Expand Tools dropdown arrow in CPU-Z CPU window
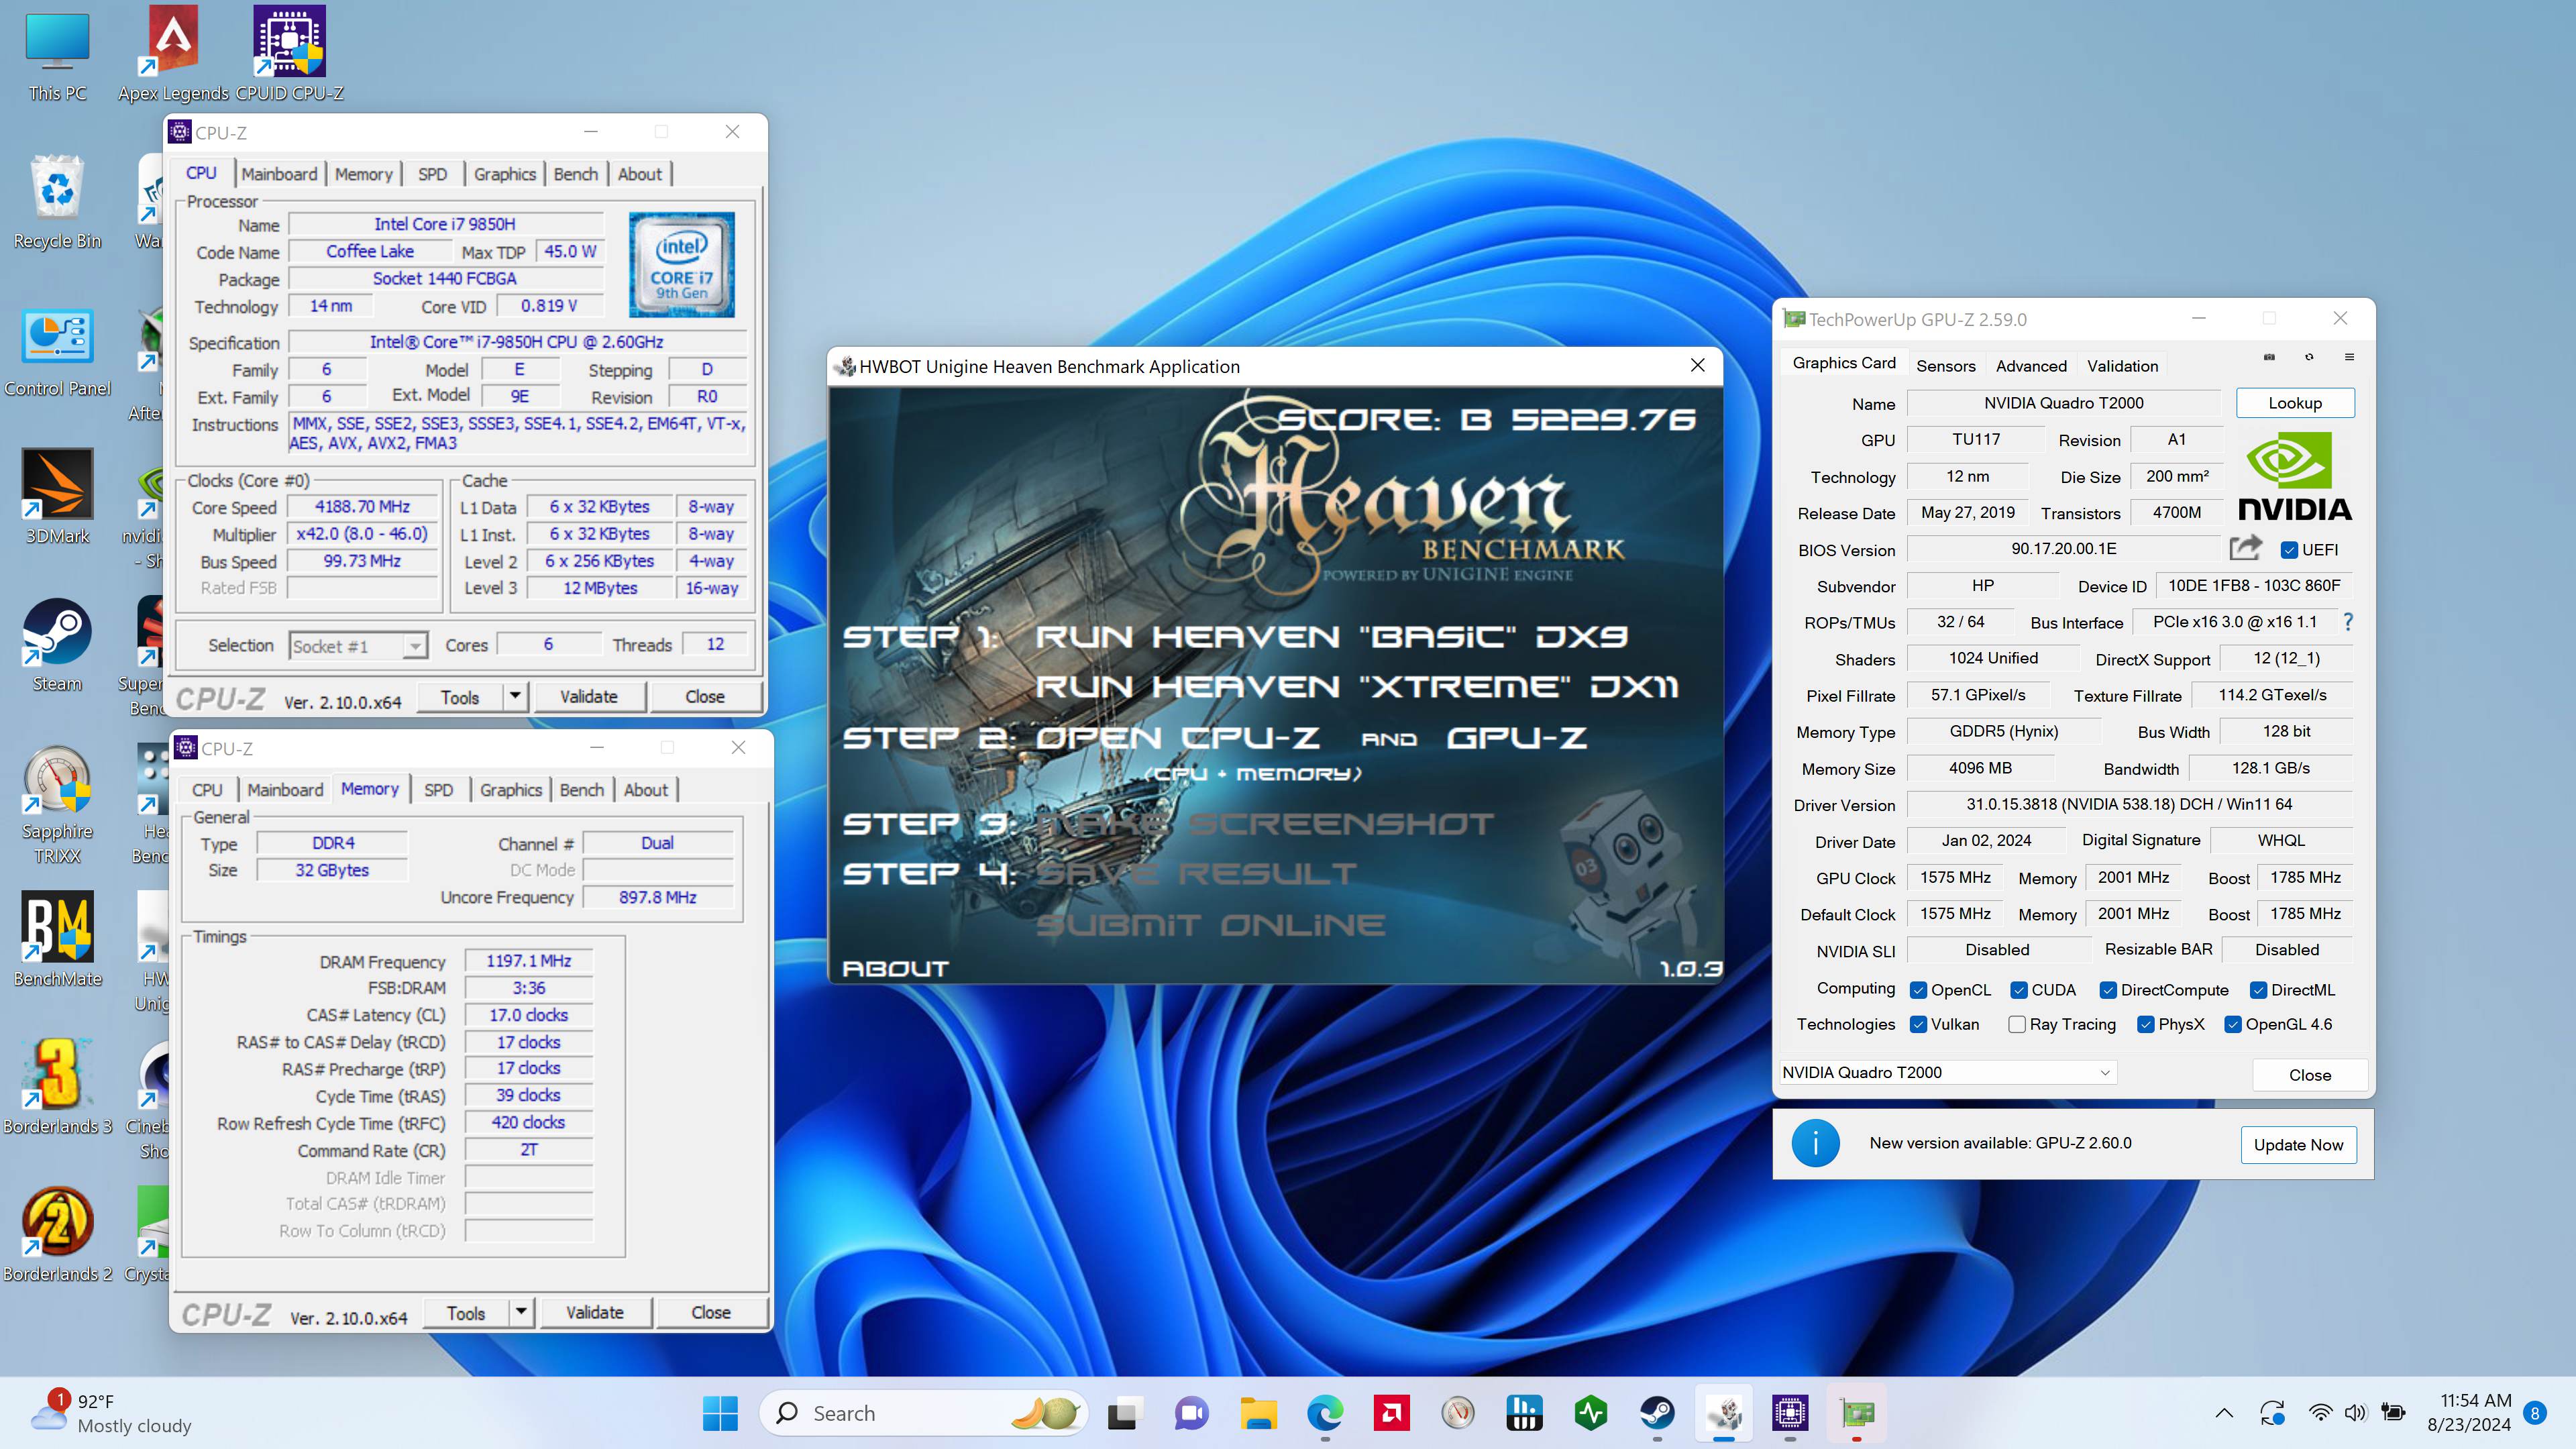This screenshot has width=2576, height=1449. click(x=515, y=696)
